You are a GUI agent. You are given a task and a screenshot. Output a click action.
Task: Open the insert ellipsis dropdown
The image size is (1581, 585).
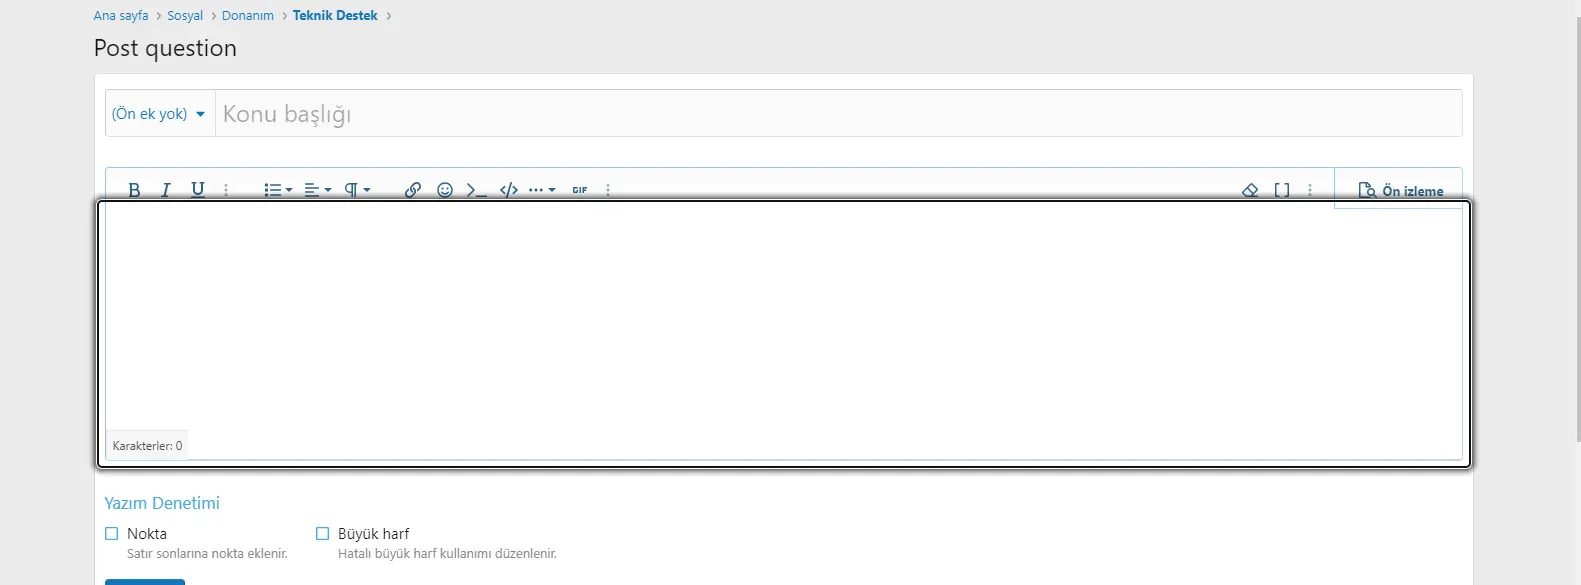click(542, 190)
